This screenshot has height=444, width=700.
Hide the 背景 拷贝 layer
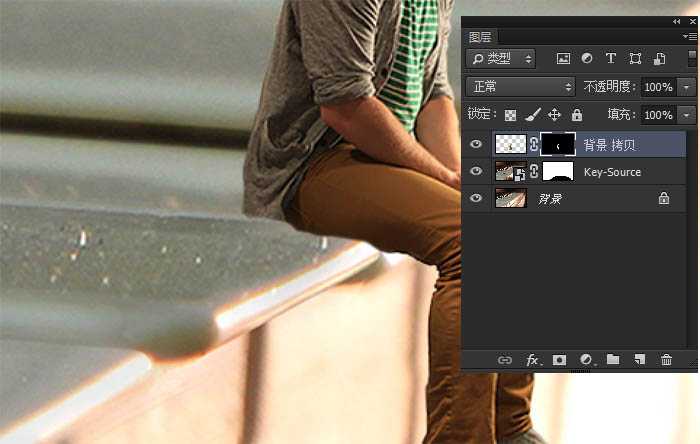[x=476, y=144]
